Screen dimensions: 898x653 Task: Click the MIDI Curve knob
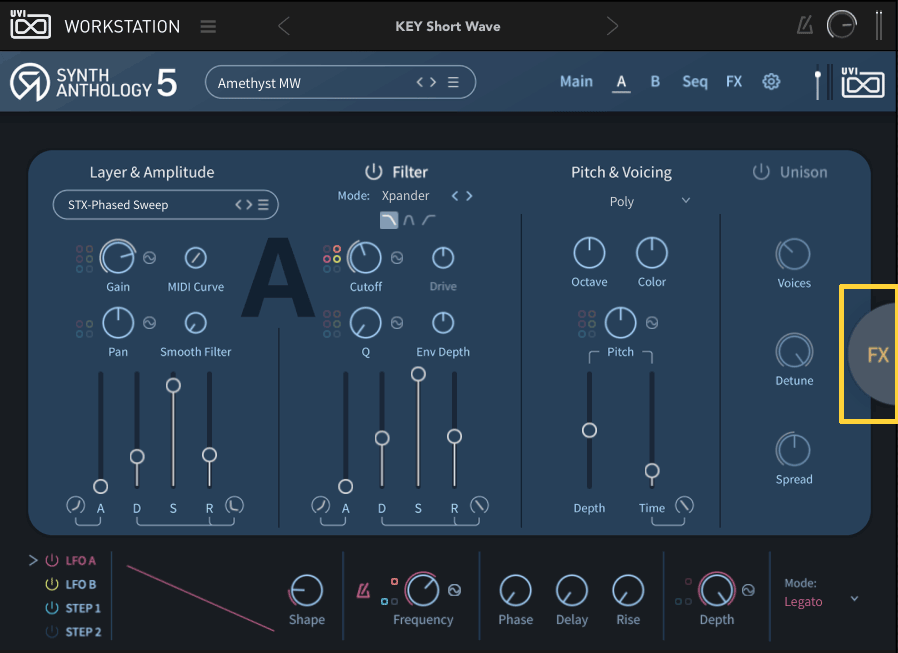click(195, 258)
